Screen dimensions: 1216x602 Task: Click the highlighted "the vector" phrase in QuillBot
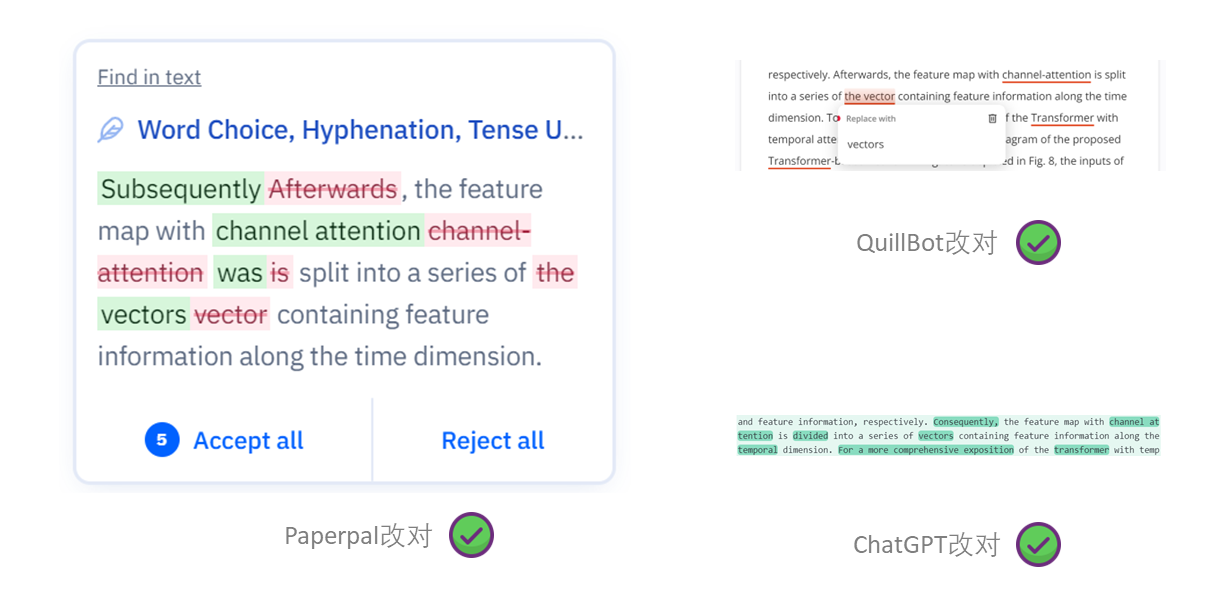point(869,96)
